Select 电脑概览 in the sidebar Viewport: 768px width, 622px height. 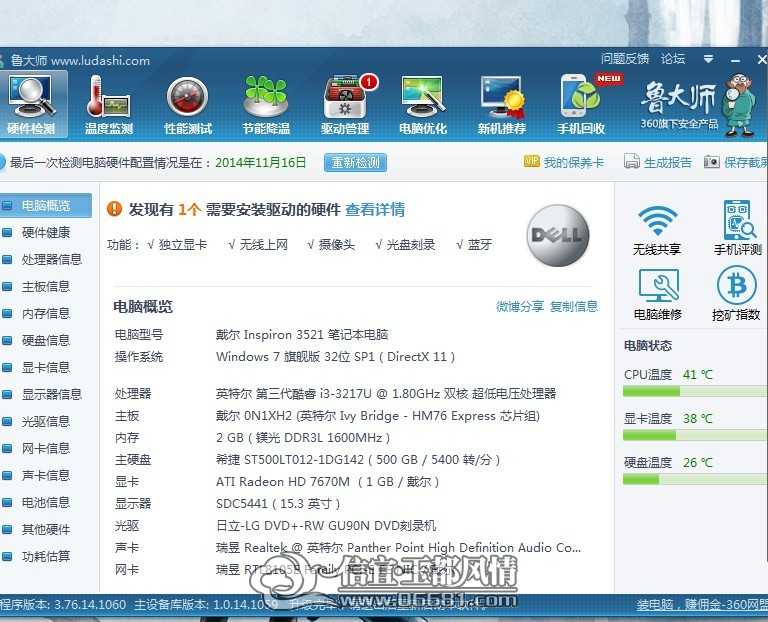click(x=46, y=206)
